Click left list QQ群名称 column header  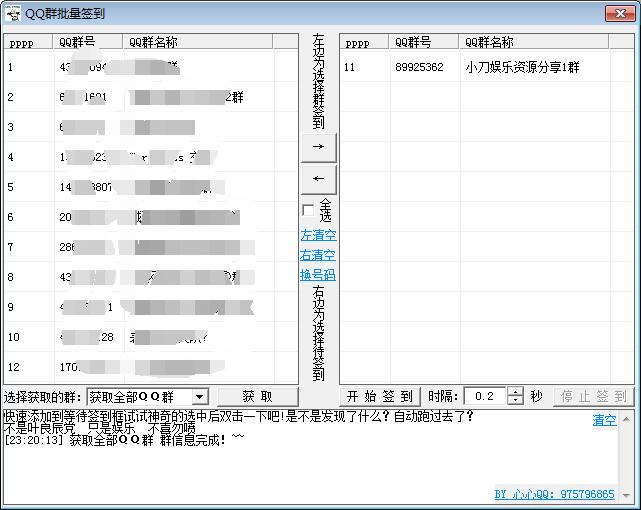pyautogui.click(x=198, y=42)
